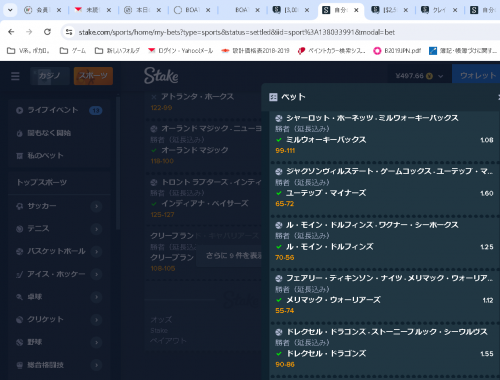Click the table tennis paddle icon
The image size is (500, 380).
[x=20, y=297]
